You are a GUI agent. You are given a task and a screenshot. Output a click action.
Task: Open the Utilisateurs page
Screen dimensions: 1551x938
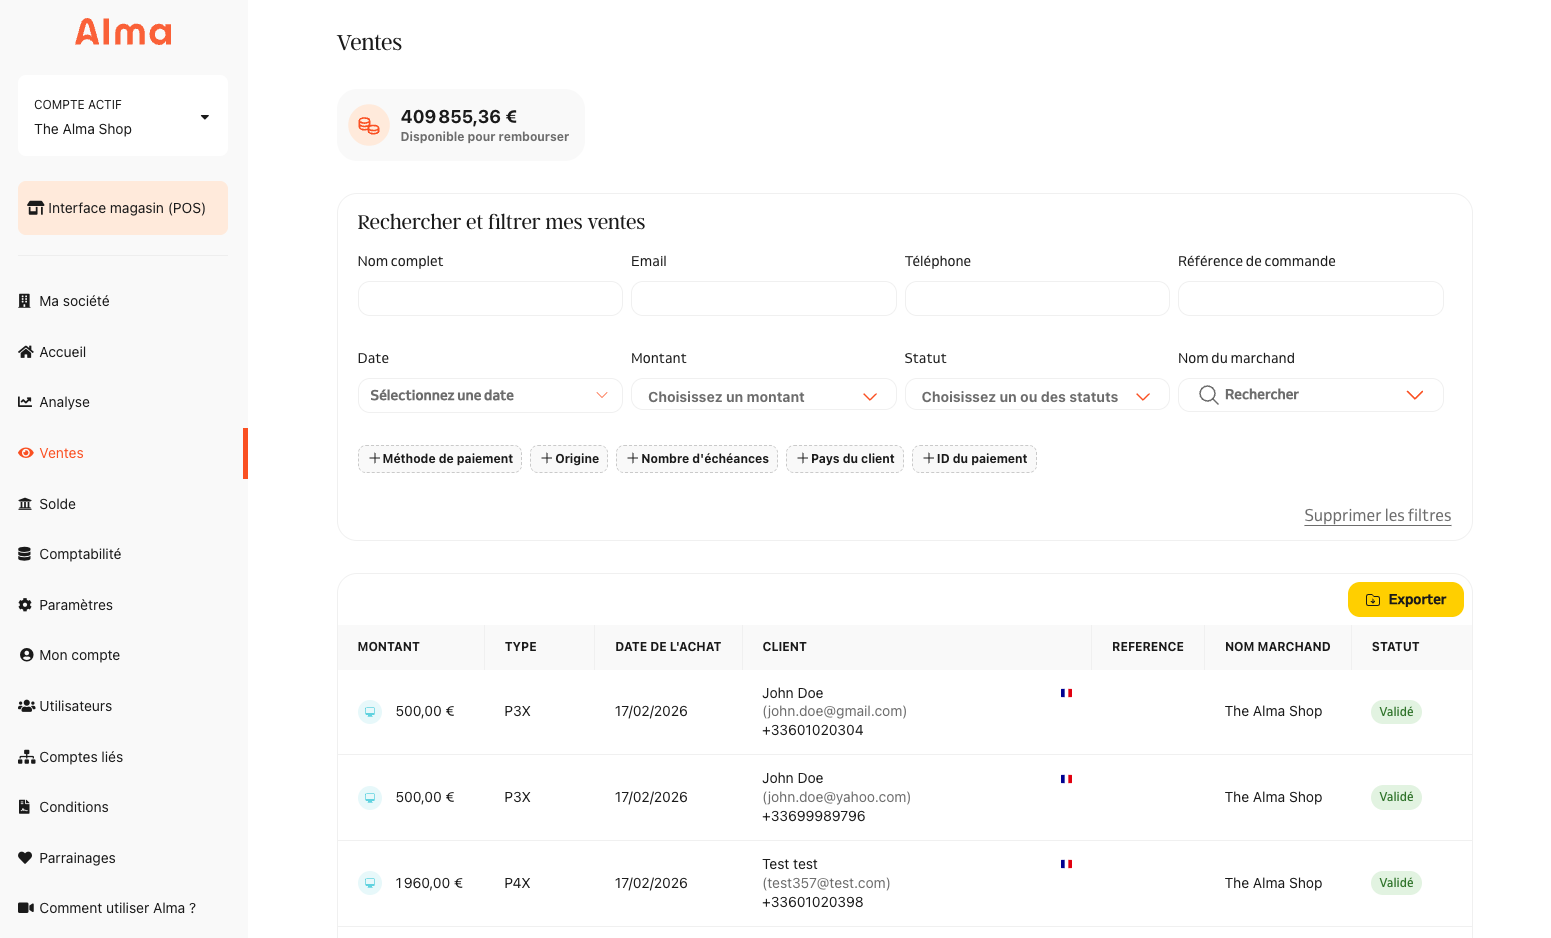[x=75, y=706]
